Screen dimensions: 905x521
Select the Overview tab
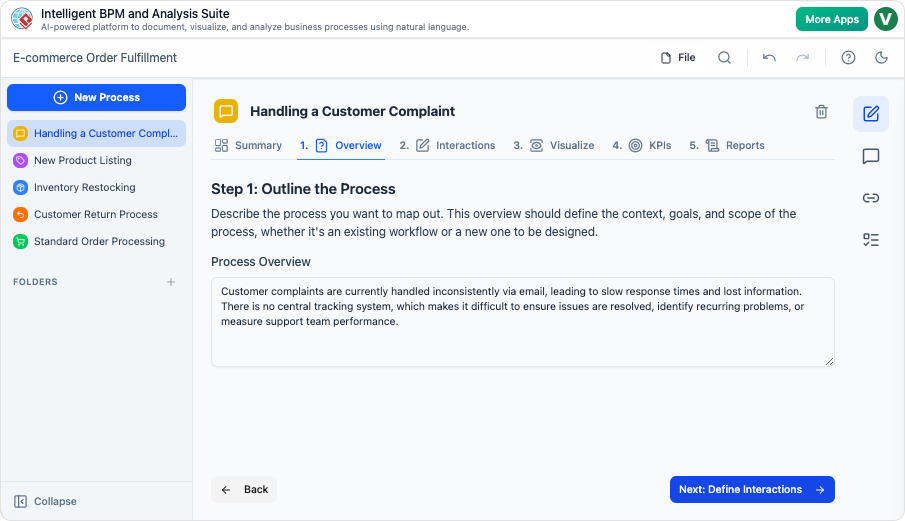click(341, 145)
